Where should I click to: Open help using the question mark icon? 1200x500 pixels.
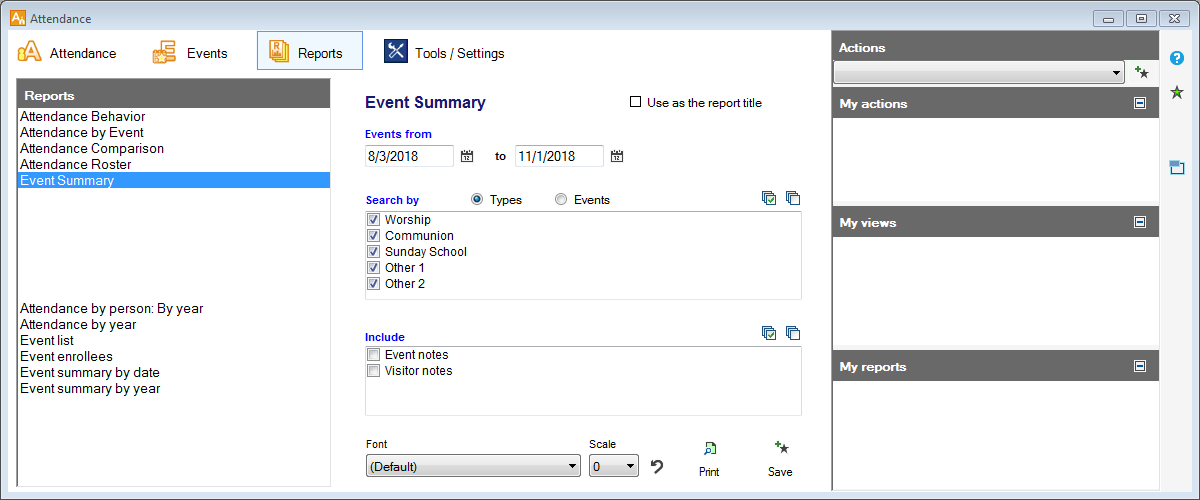pyautogui.click(x=1177, y=58)
